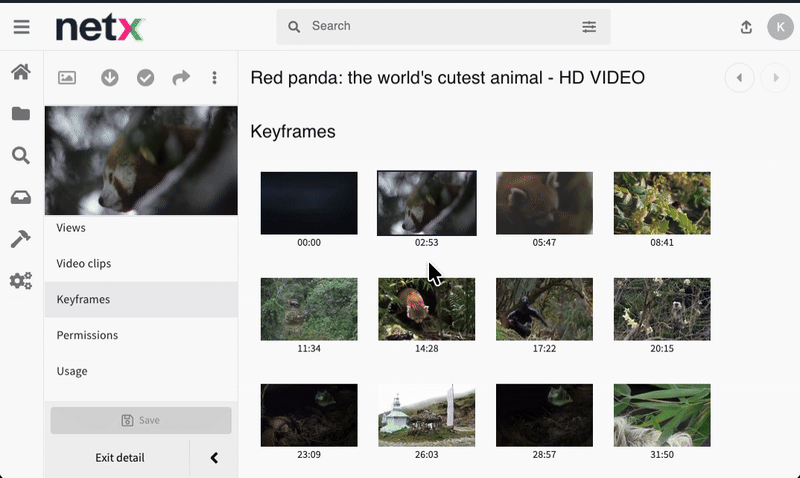The image size is (800, 478).
Task: Open the Permissions section
Action: click(x=87, y=335)
